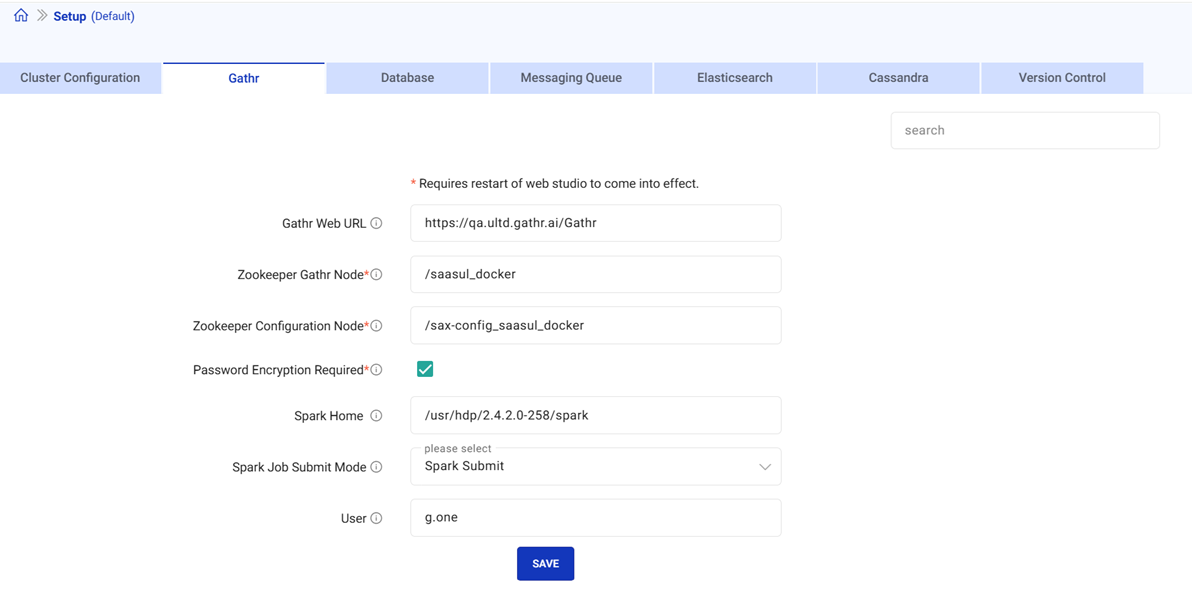Focus the Spark Home path field
The image size is (1192, 599).
click(x=595, y=415)
